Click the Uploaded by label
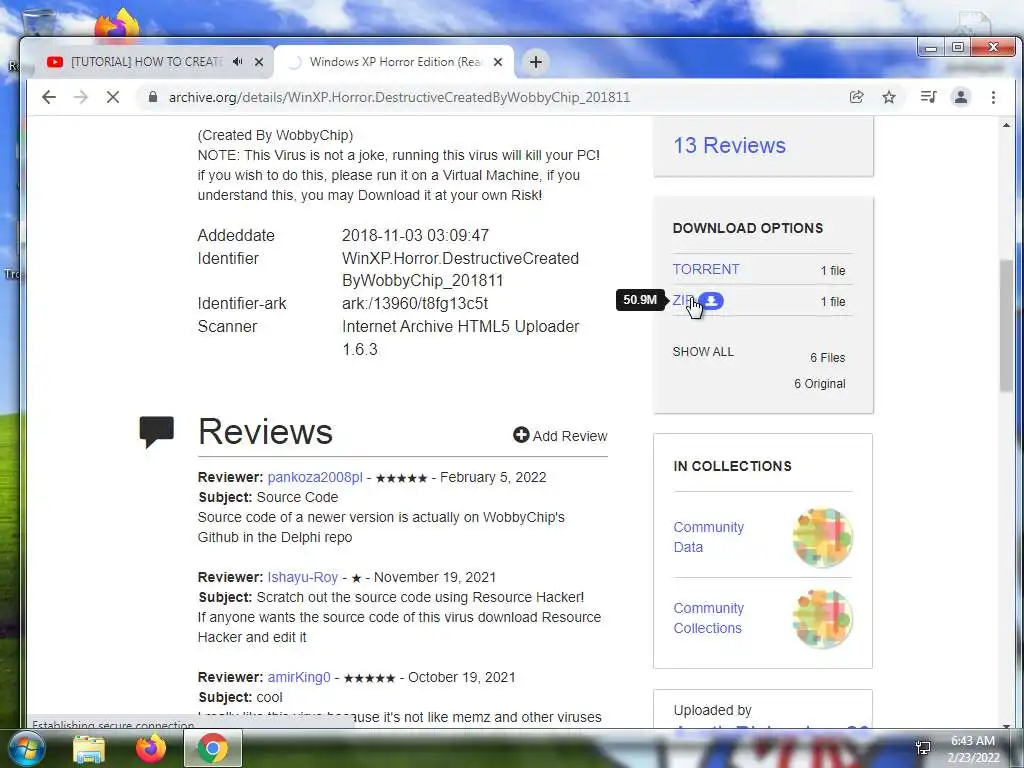This screenshot has height=768, width=1024. (x=712, y=710)
